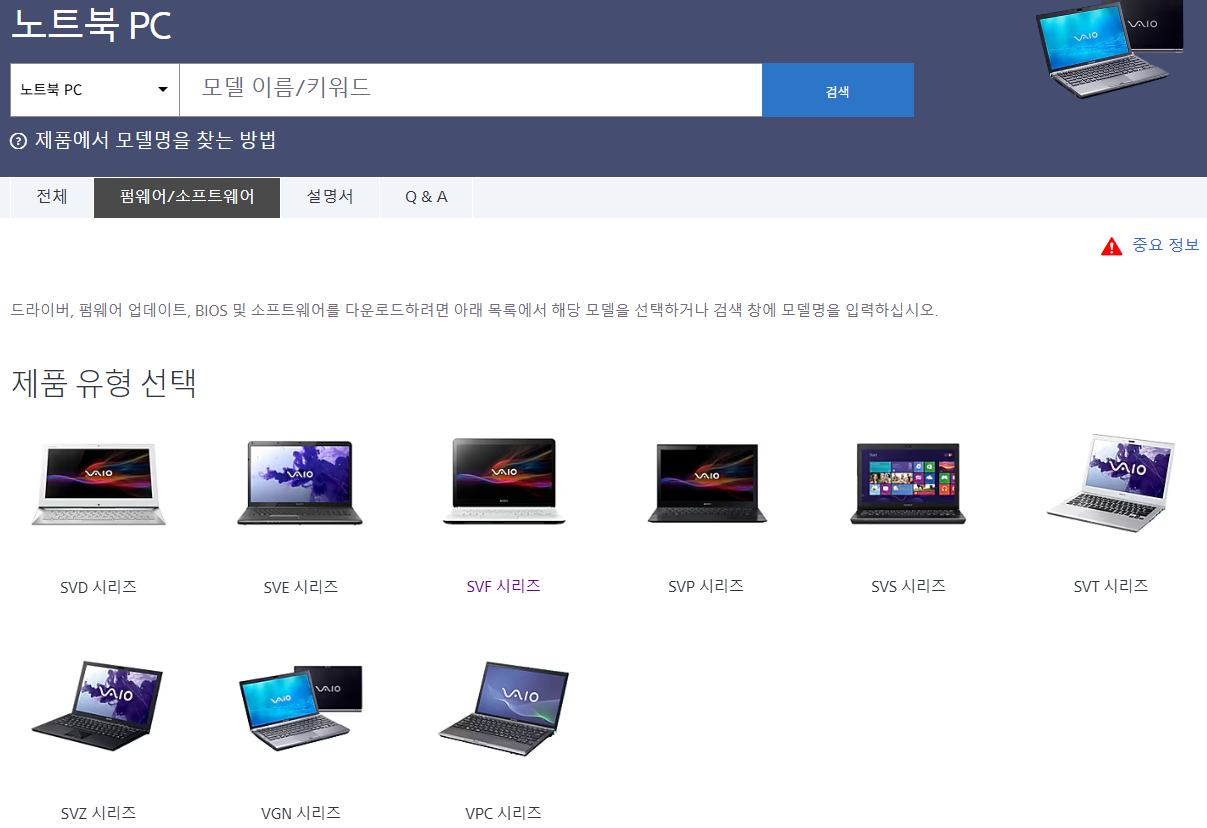Select the 펌웨어/소프트웨어 tab
Viewport: 1207px width, 828px height.
(187, 197)
